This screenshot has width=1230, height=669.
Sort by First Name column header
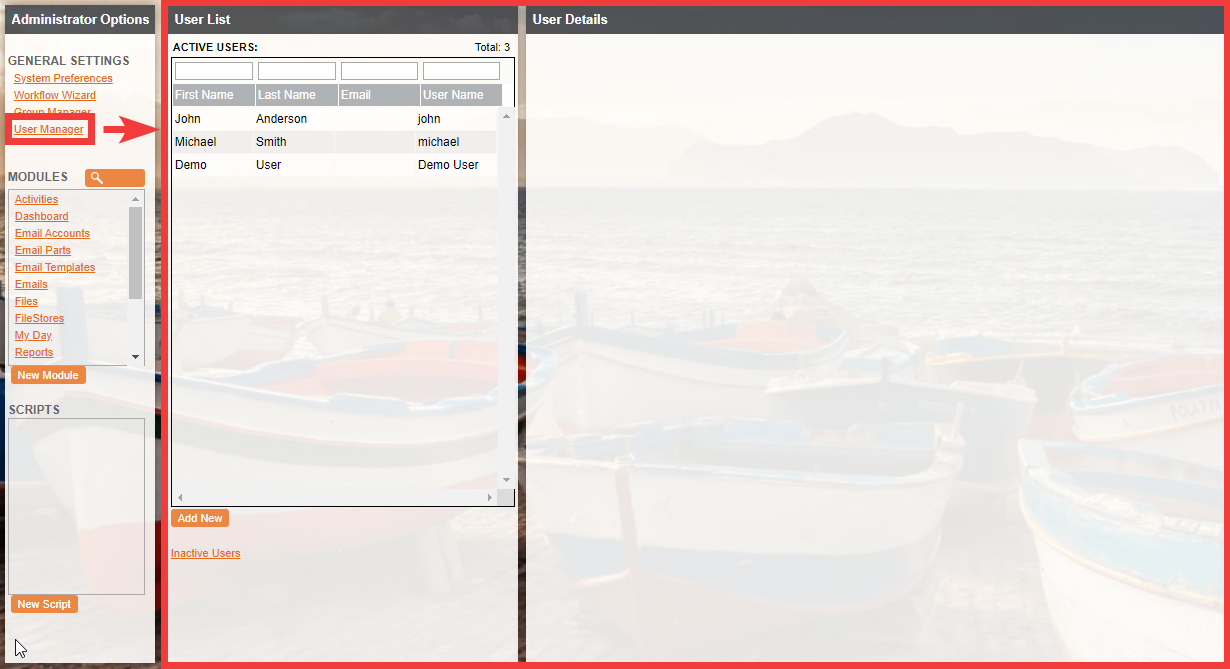click(x=214, y=95)
